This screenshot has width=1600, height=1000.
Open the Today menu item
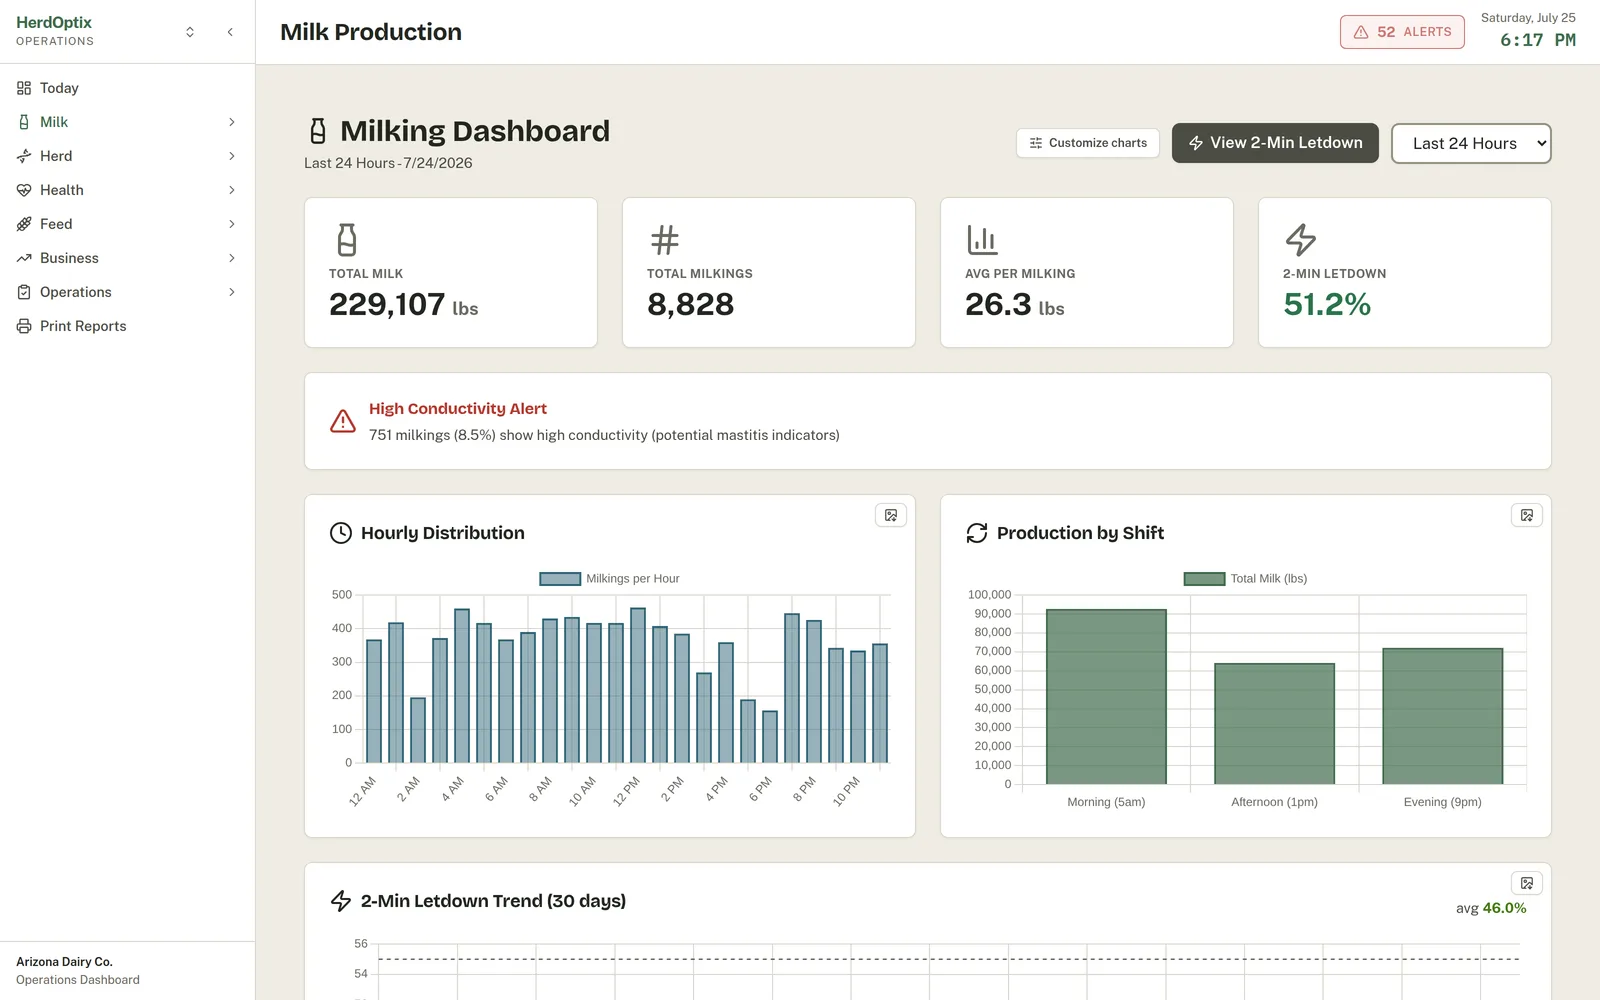click(128, 88)
